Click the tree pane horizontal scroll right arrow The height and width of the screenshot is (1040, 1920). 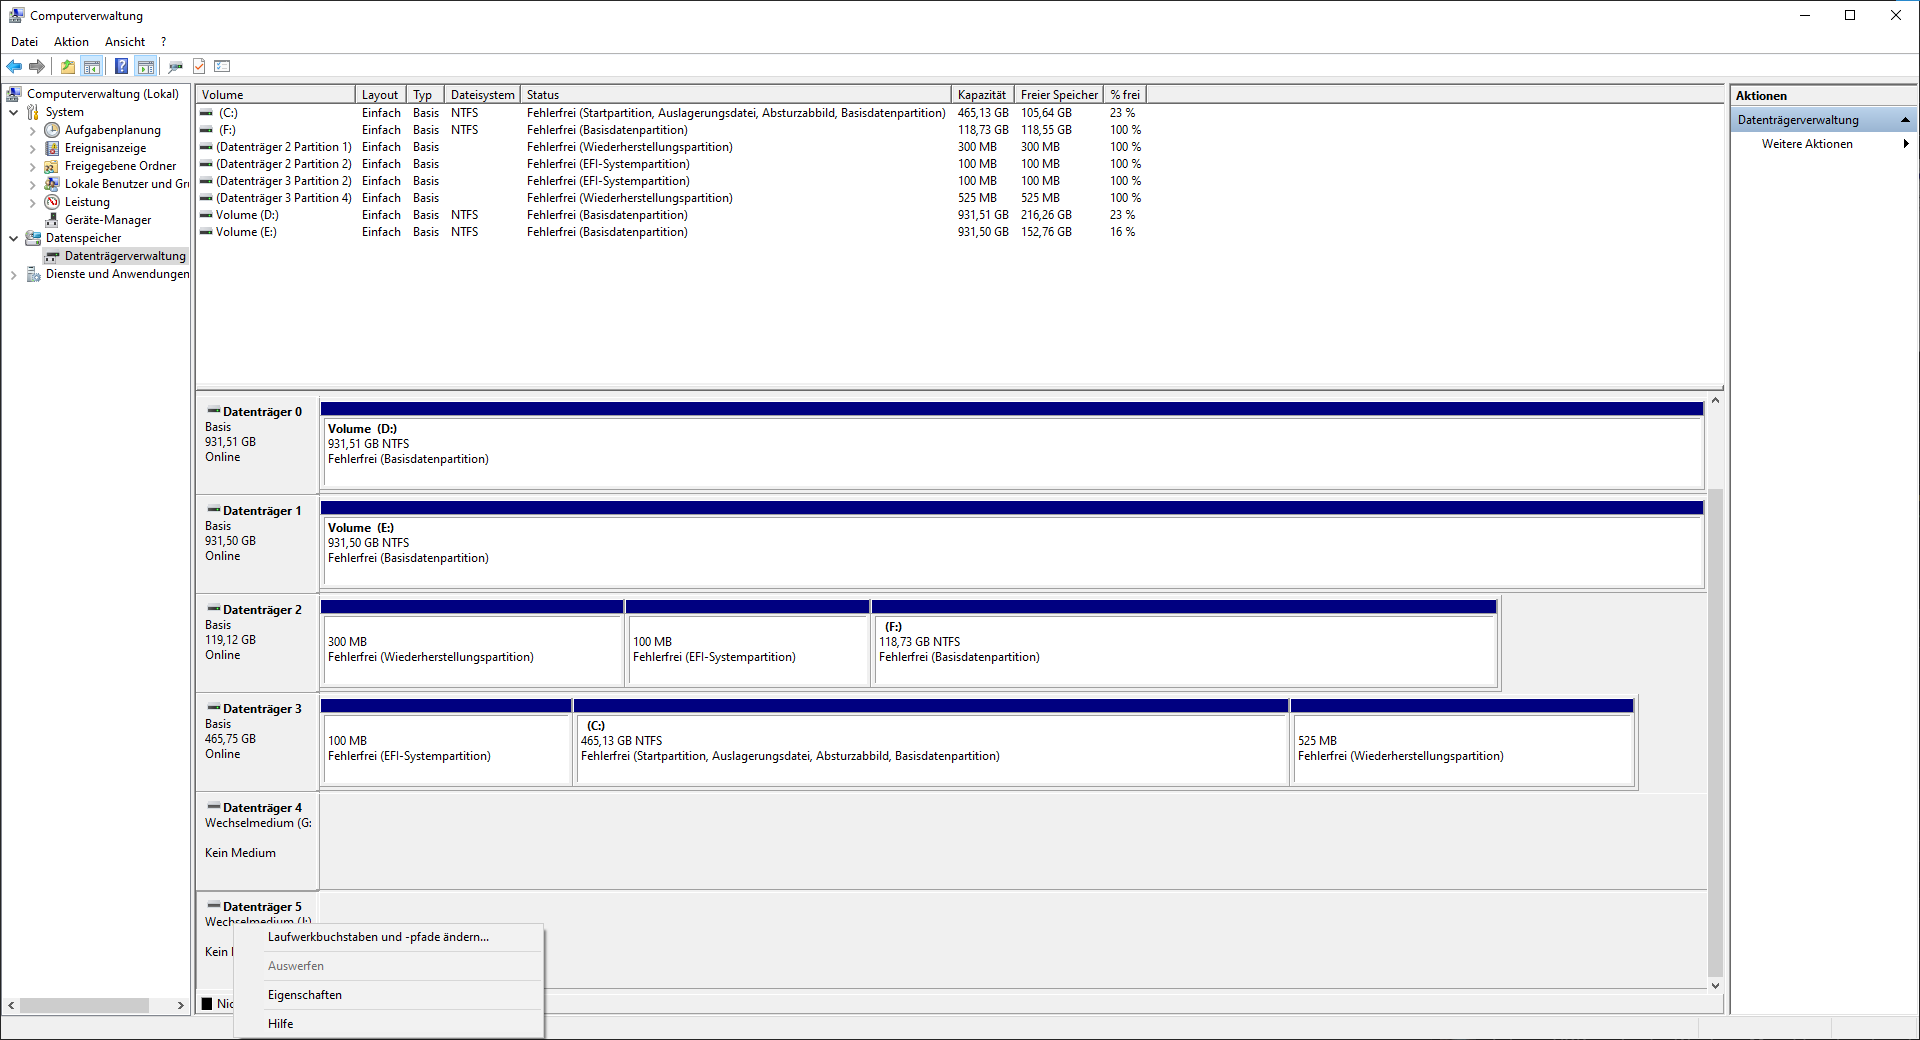pyautogui.click(x=181, y=1006)
